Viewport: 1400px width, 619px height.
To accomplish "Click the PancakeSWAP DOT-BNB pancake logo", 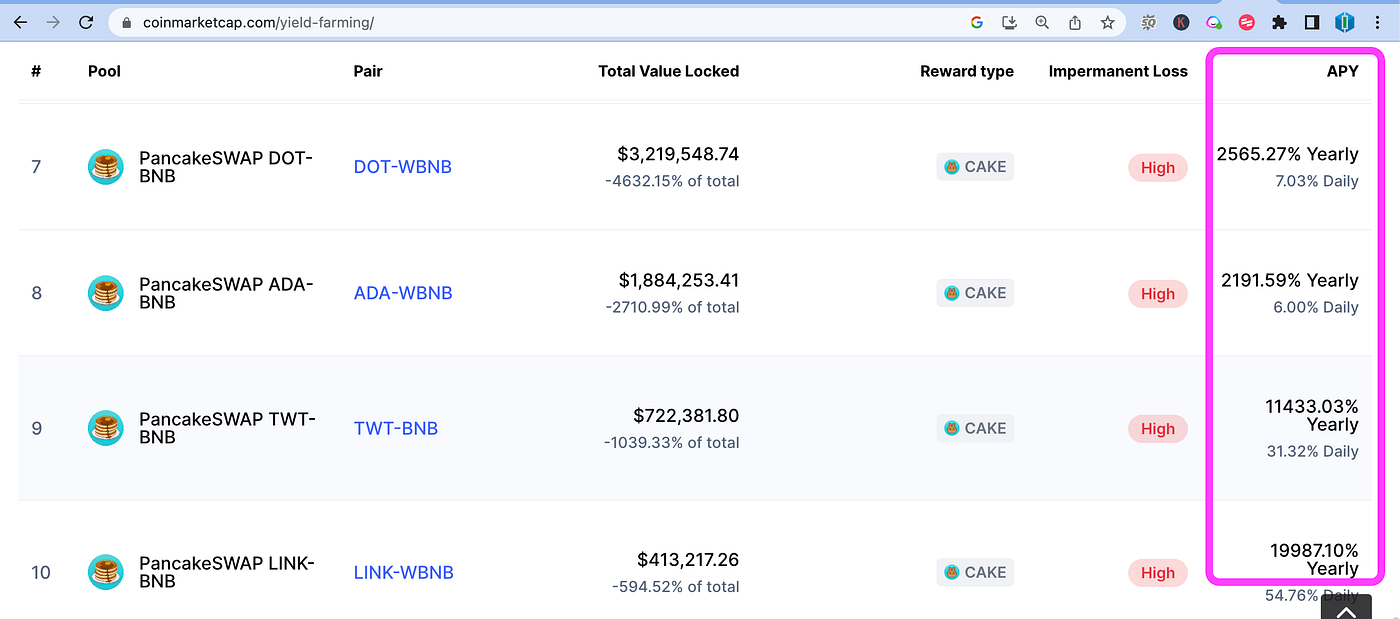I will 105,167.
